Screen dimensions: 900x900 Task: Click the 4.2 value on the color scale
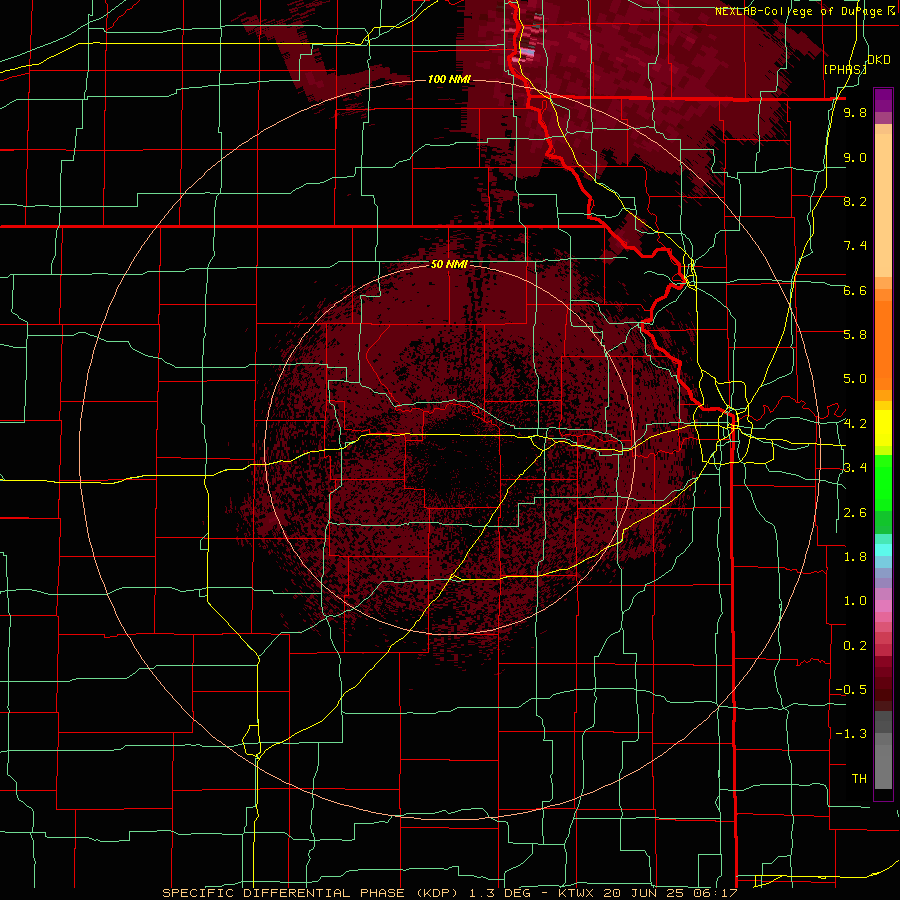855,424
